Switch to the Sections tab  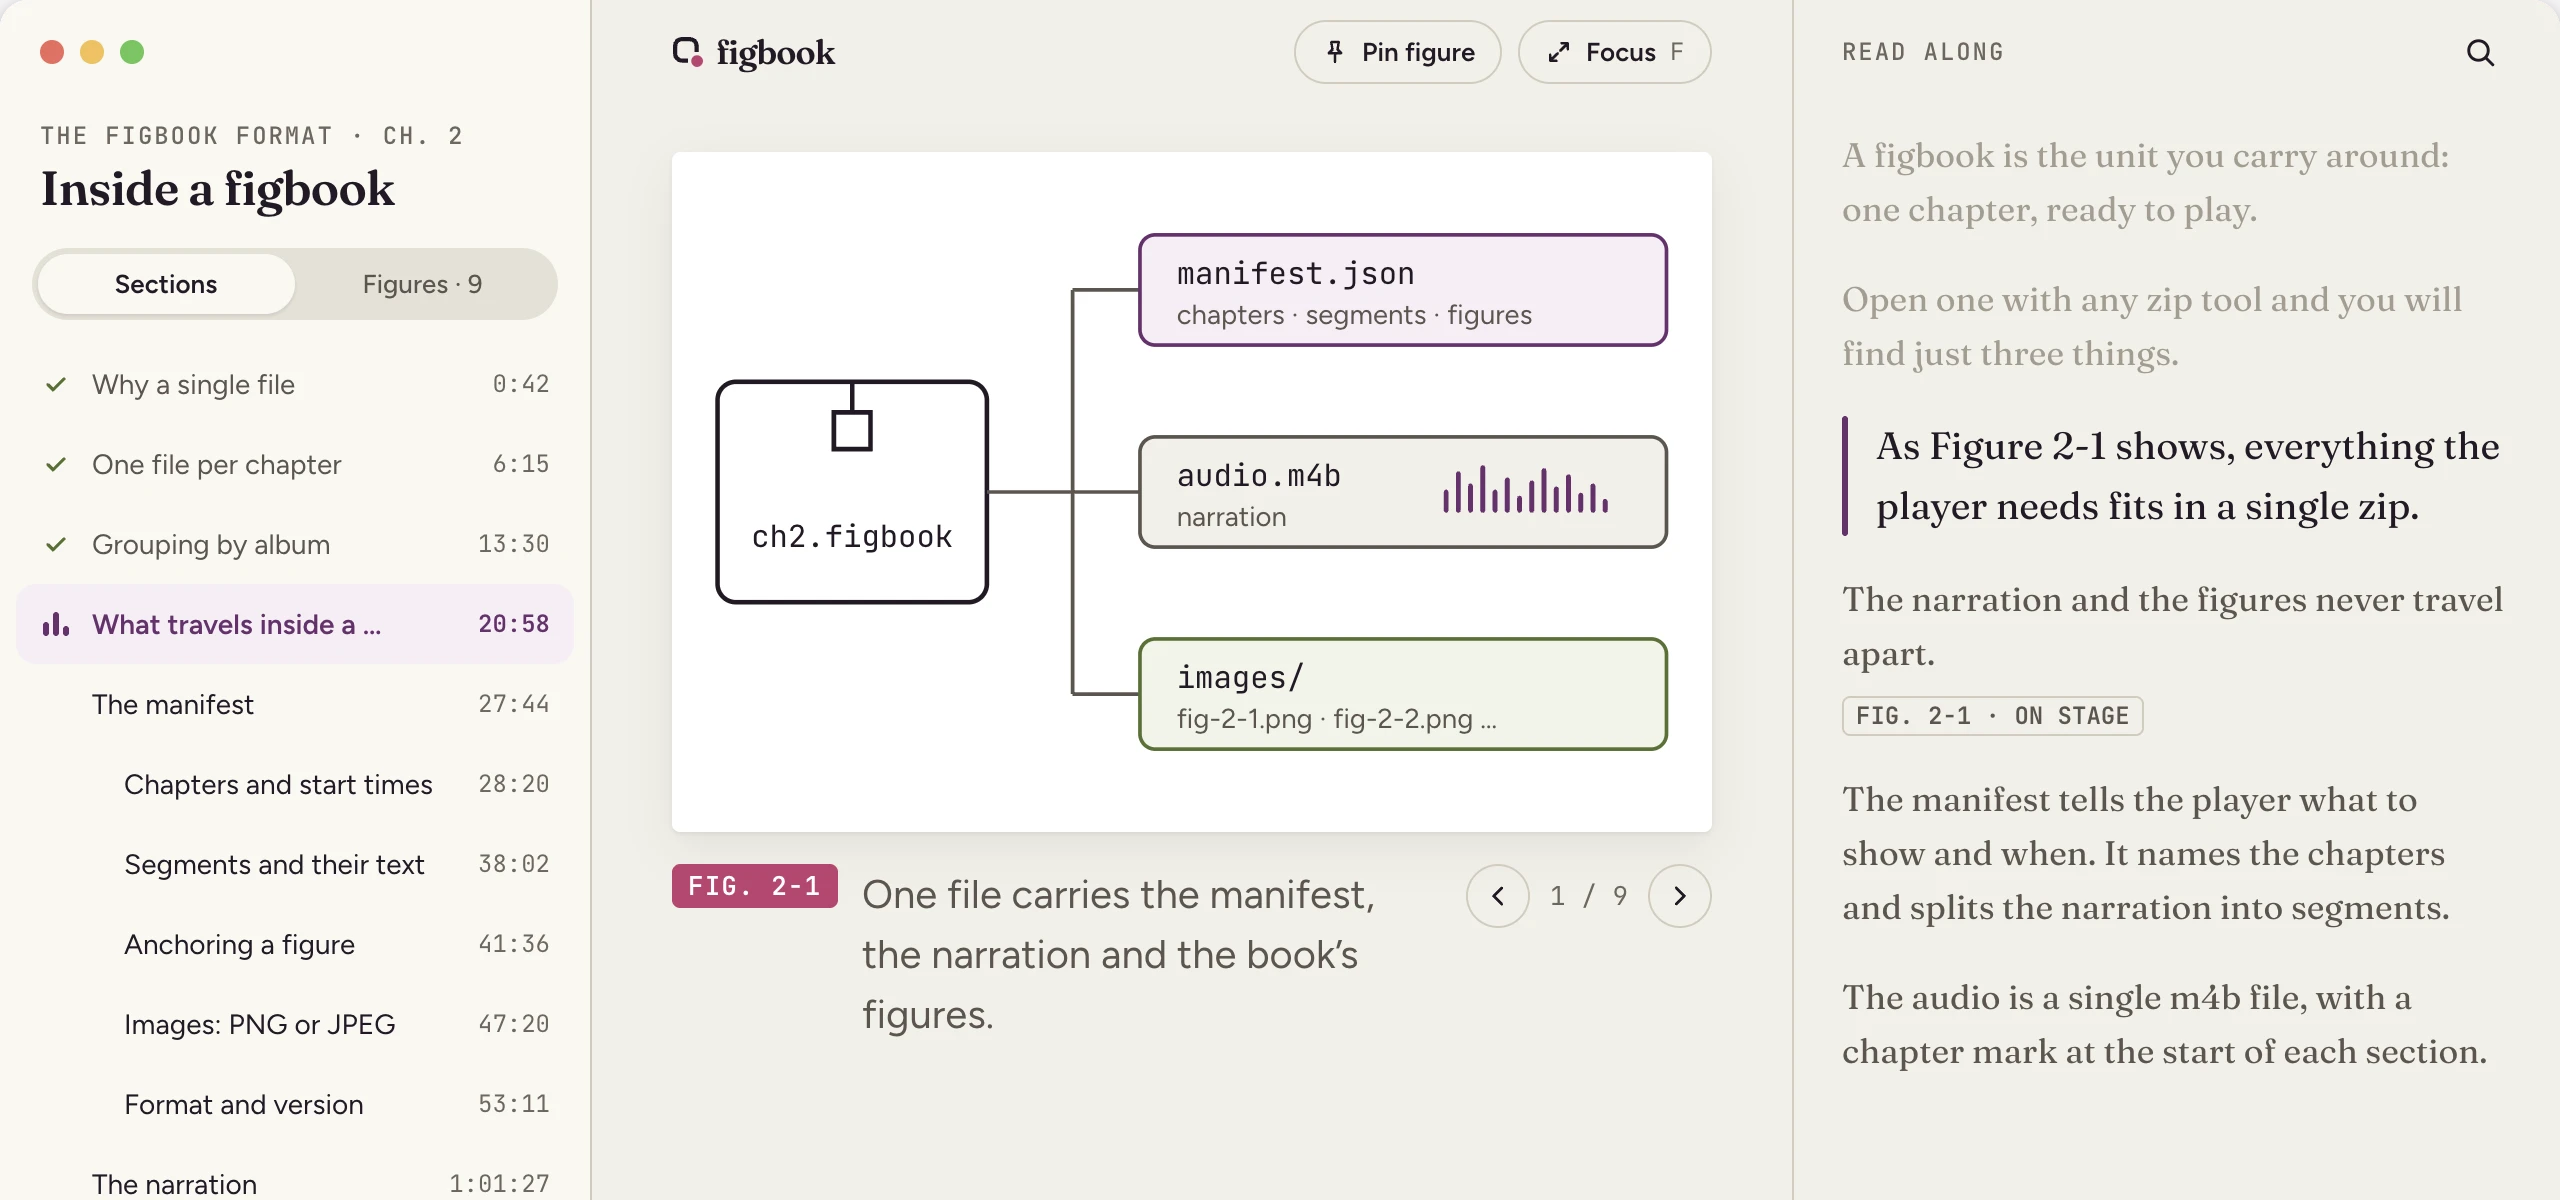166,284
